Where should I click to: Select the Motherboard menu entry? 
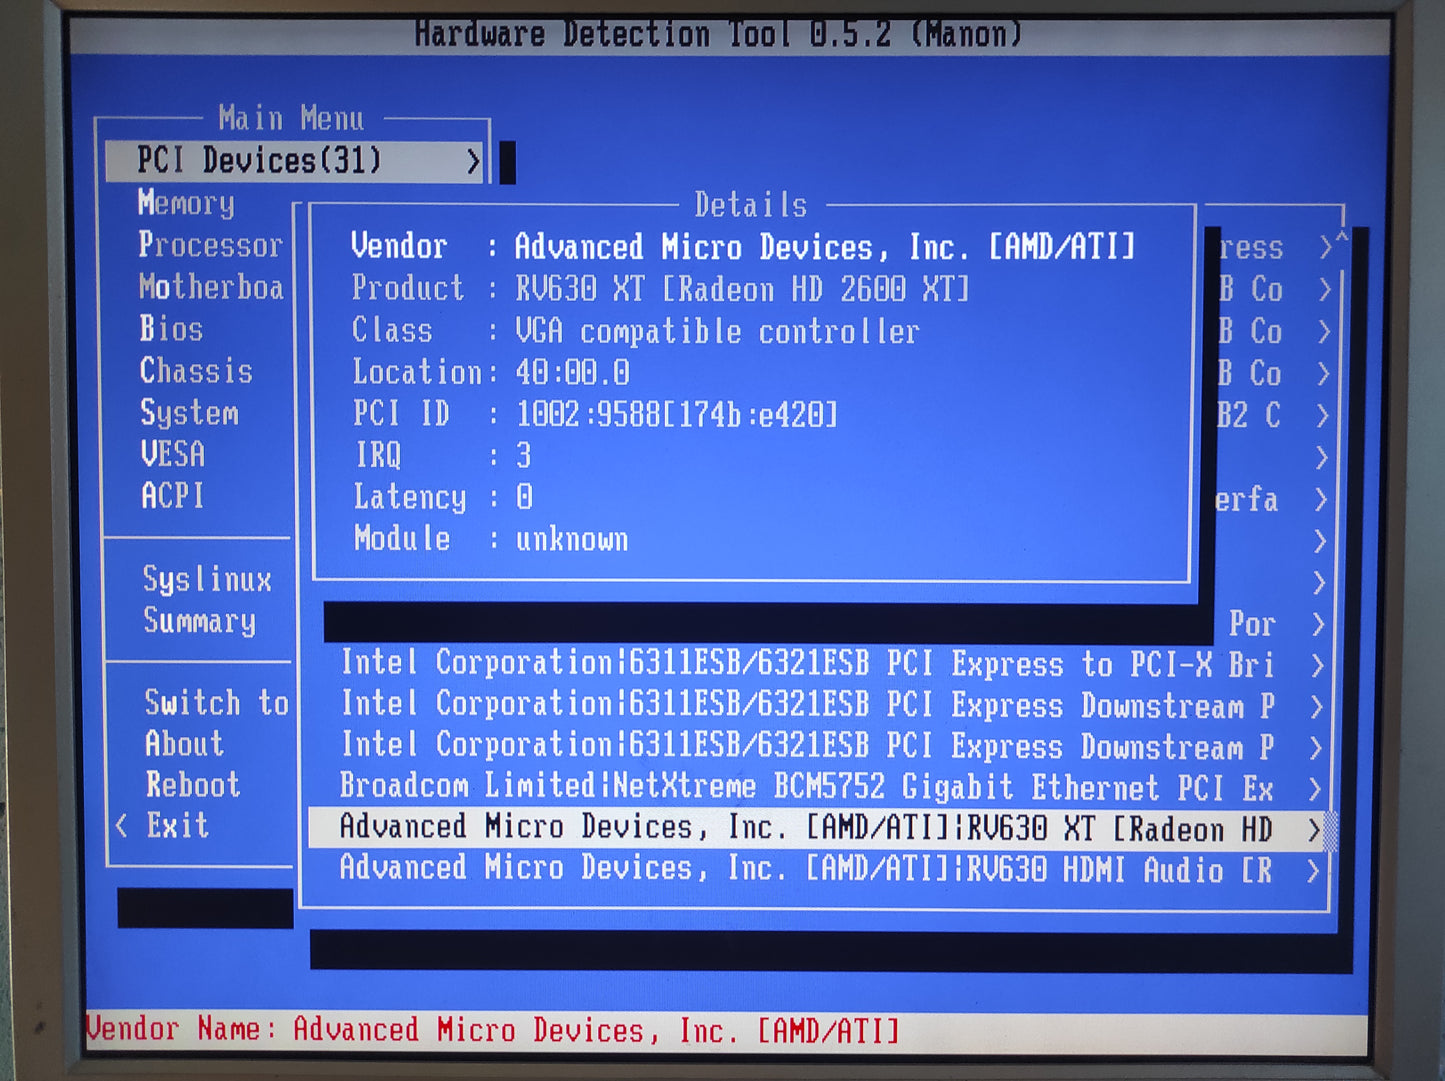tap(211, 287)
